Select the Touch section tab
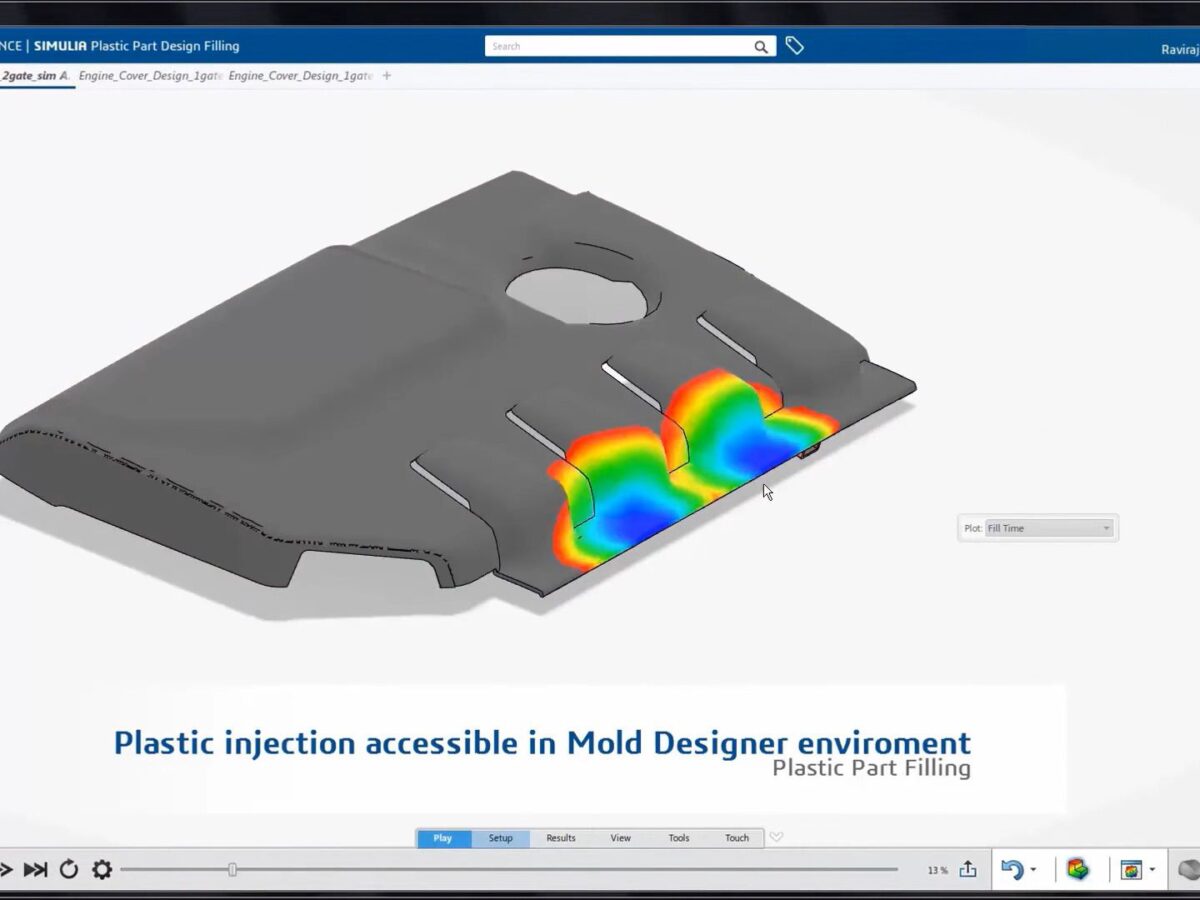The height and width of the screenshot is (900, 1200). (x=737, y=838)
